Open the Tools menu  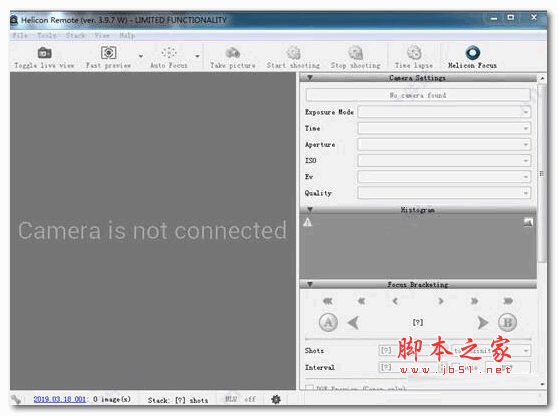click(47, 35)
